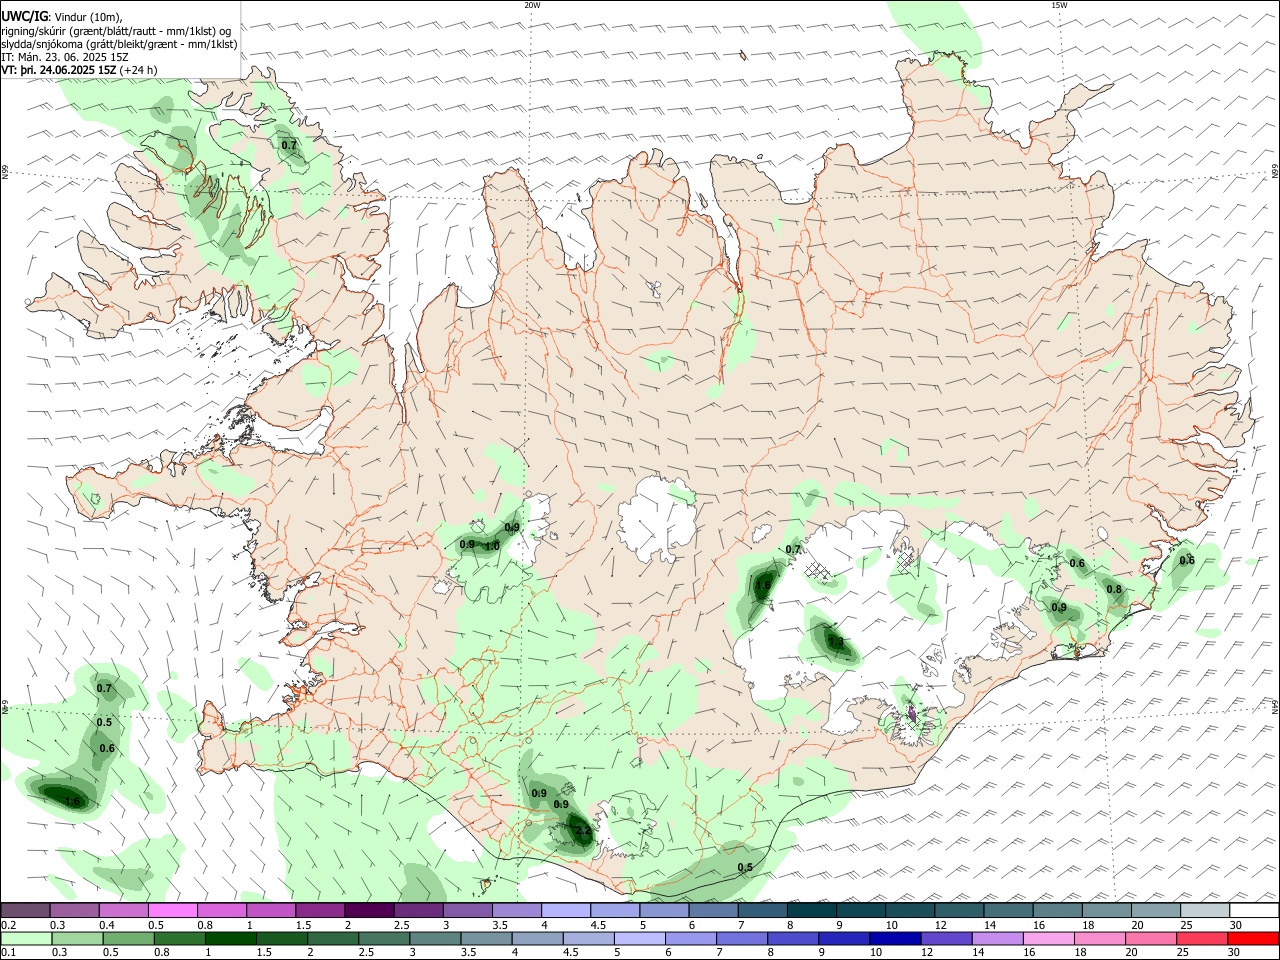The image size is (1280, 960).
Task: Click the '0.2' legend scale label
Action: [x=9, y=925]
